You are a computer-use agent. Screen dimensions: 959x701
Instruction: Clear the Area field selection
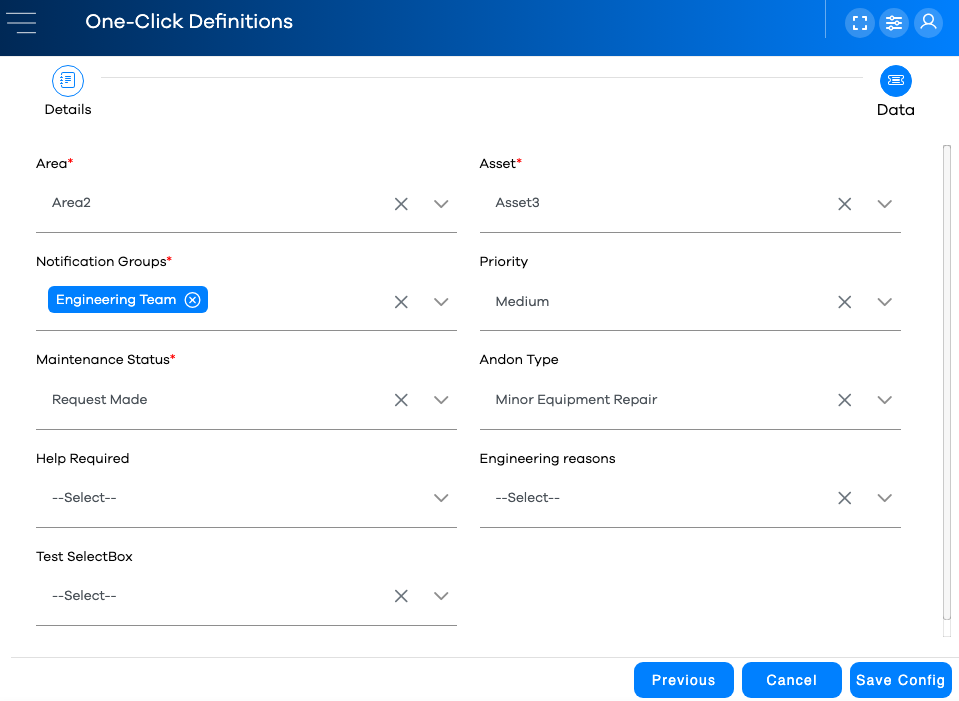click(x=401, y=204)
